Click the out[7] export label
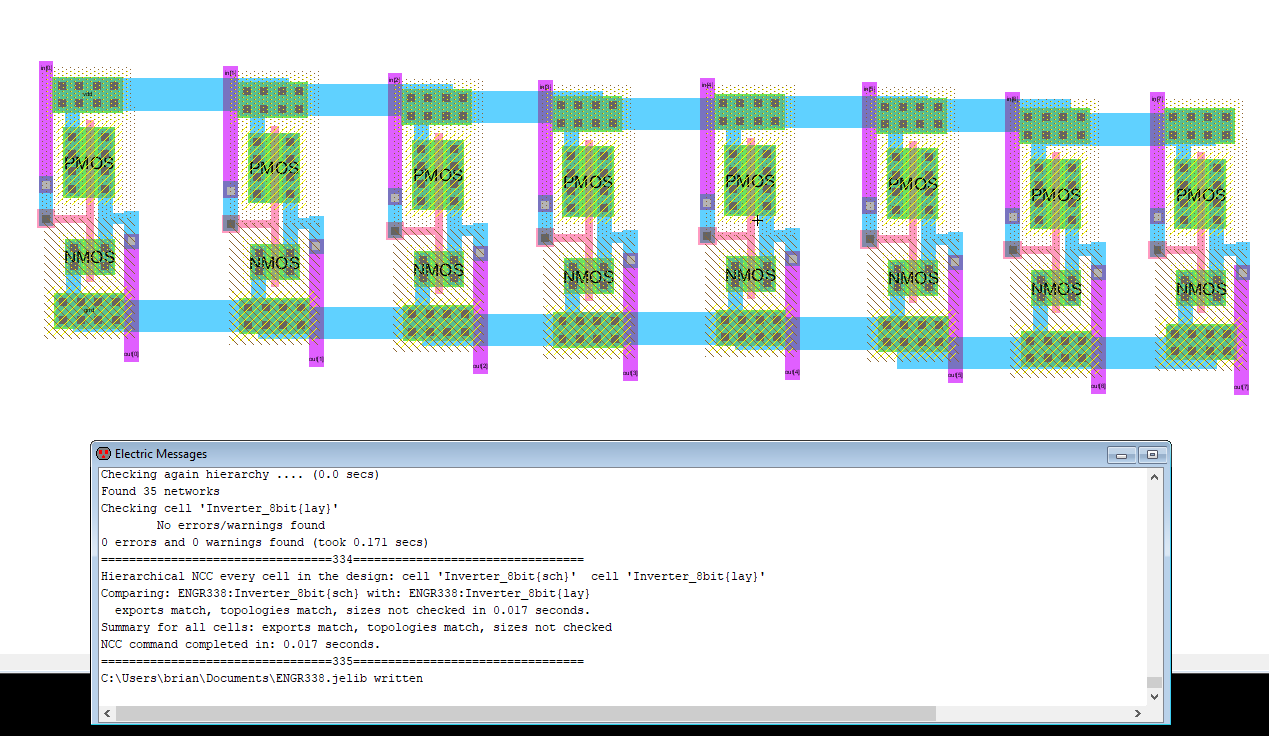This screenshot has height=736, width=1269. (x=1241, y=387)
